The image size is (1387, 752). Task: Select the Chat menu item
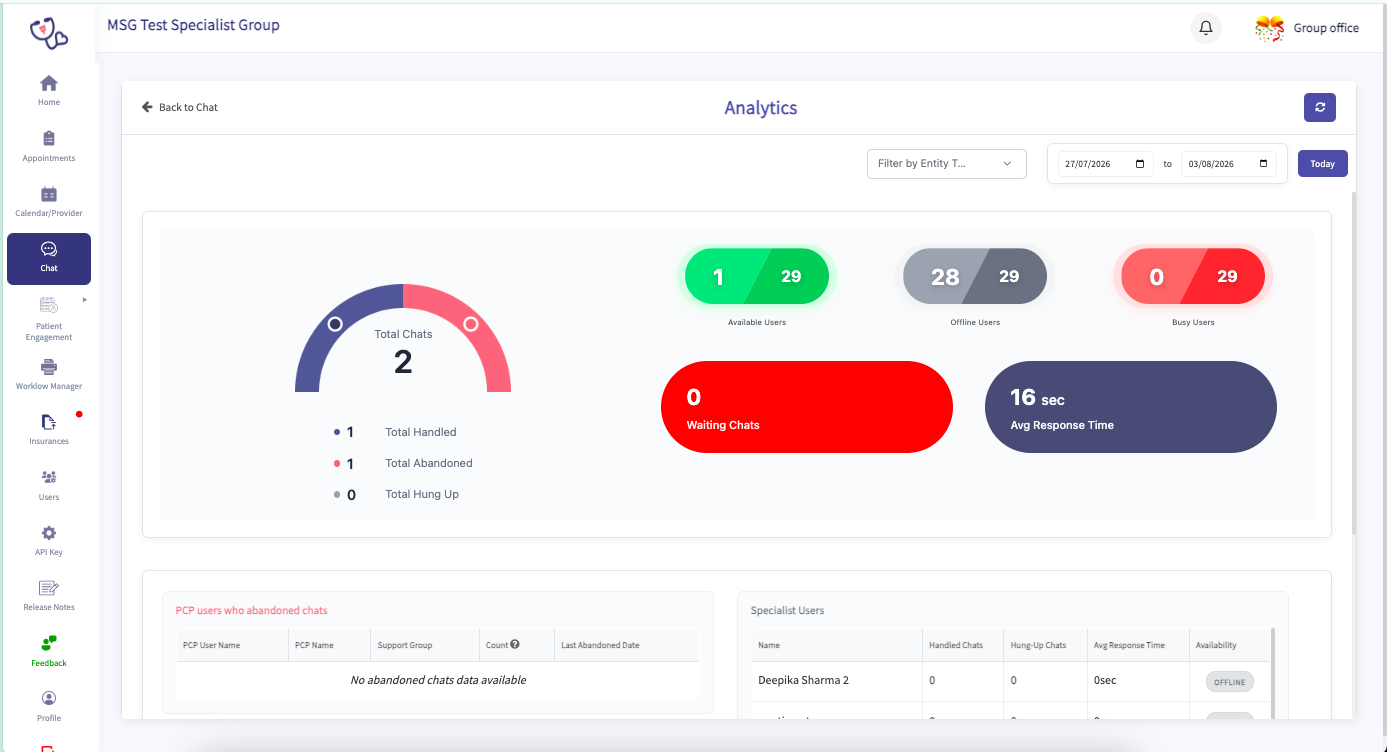49,258
